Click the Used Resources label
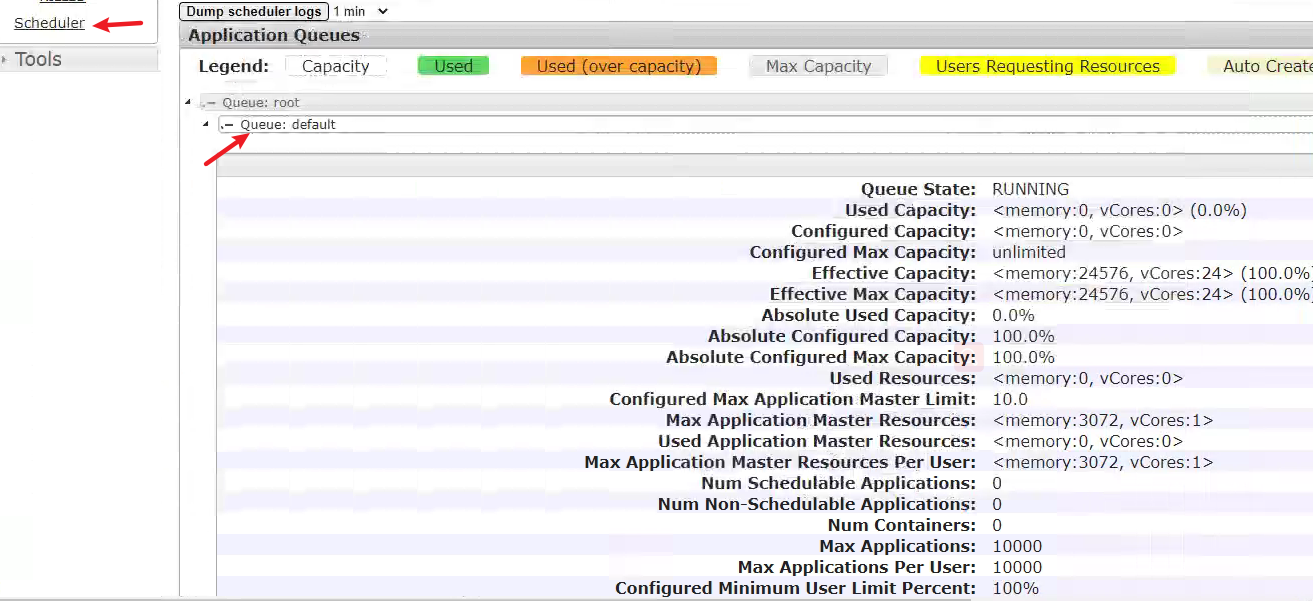Viewport: 1313px width, 601px height. point(902,378)
